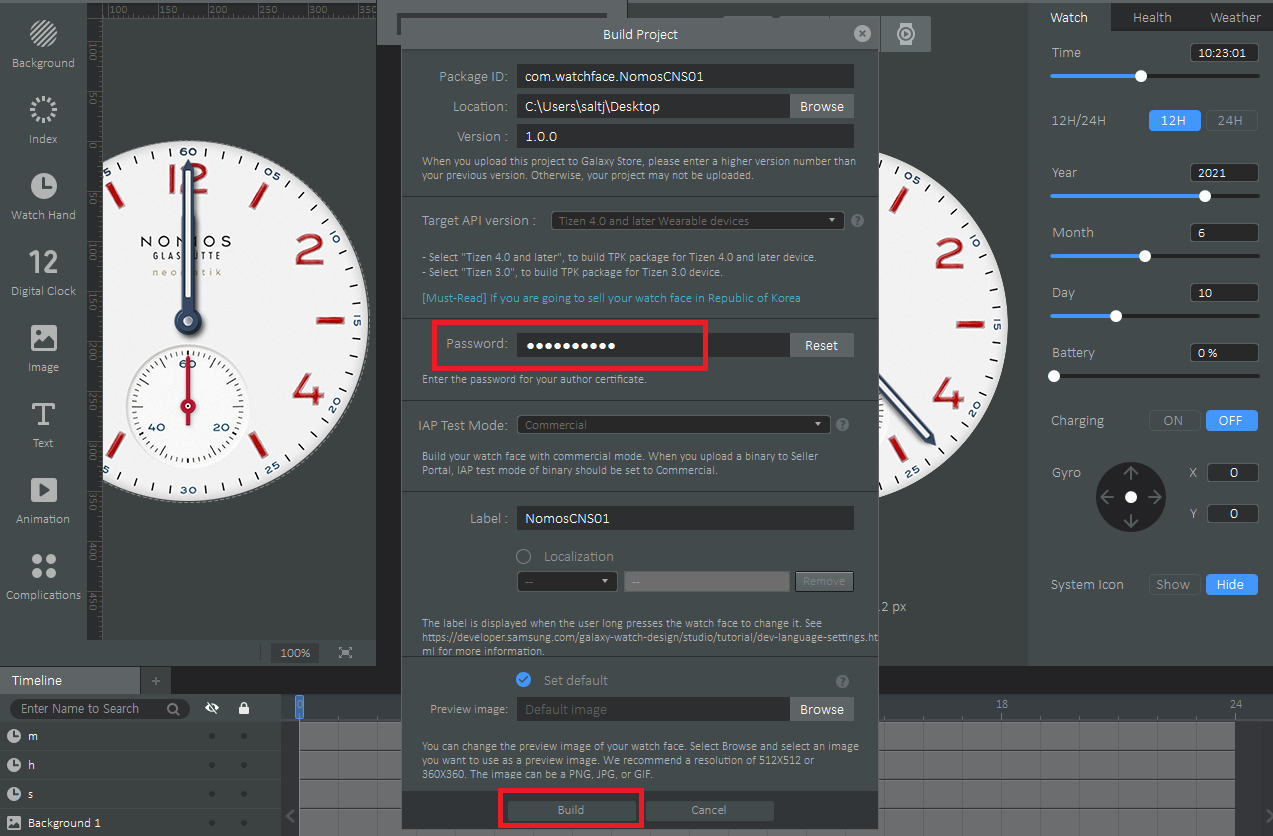The height and width of the screenshot is (836, 1273).
Task: Click the Gyro X value field
Action: (x=1233, y=473)
